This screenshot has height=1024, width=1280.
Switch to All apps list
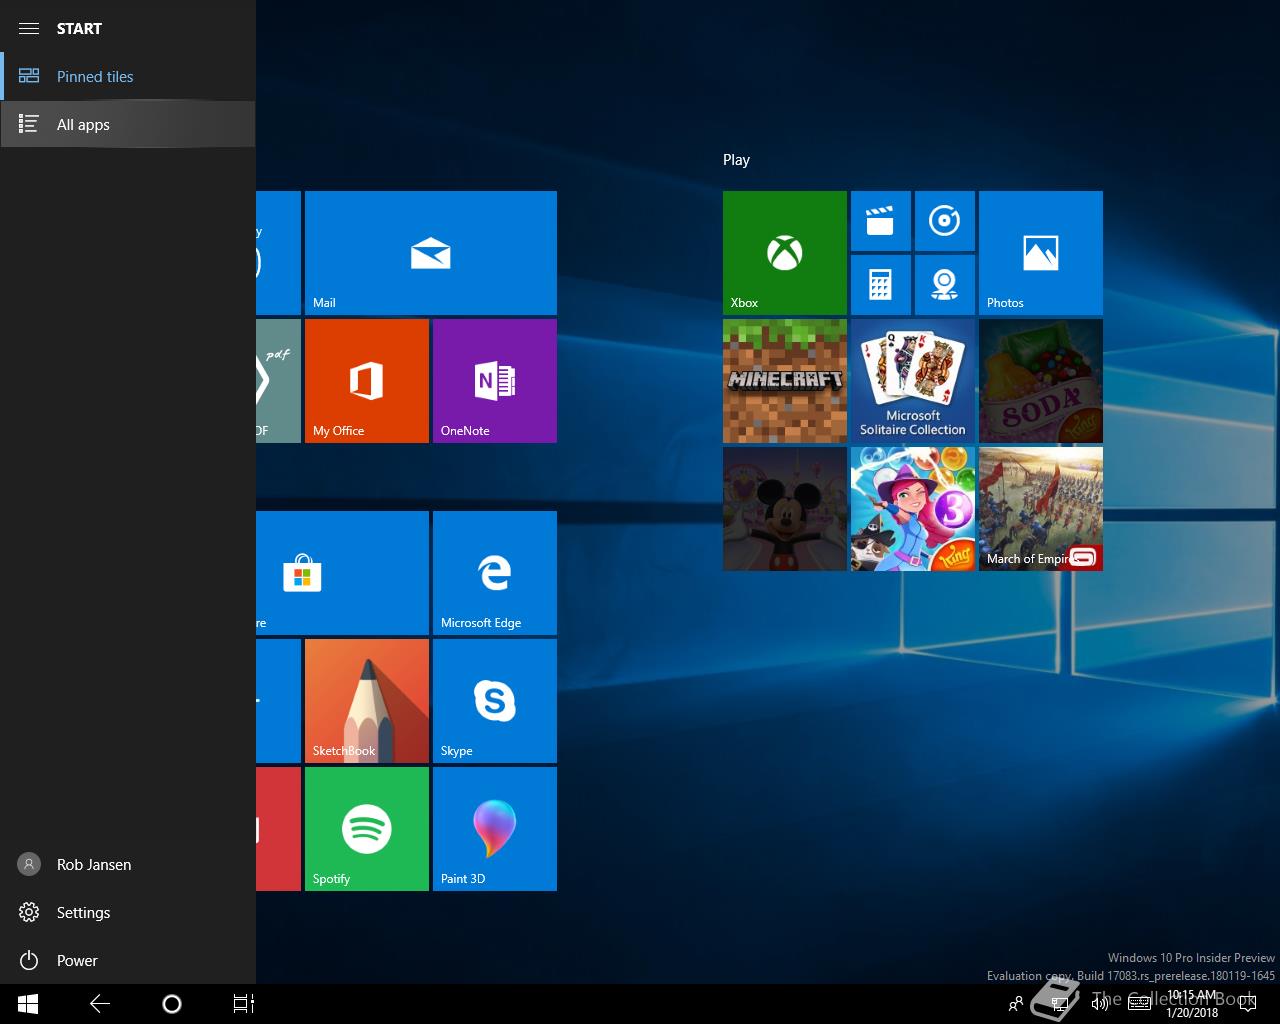(128, 124)
